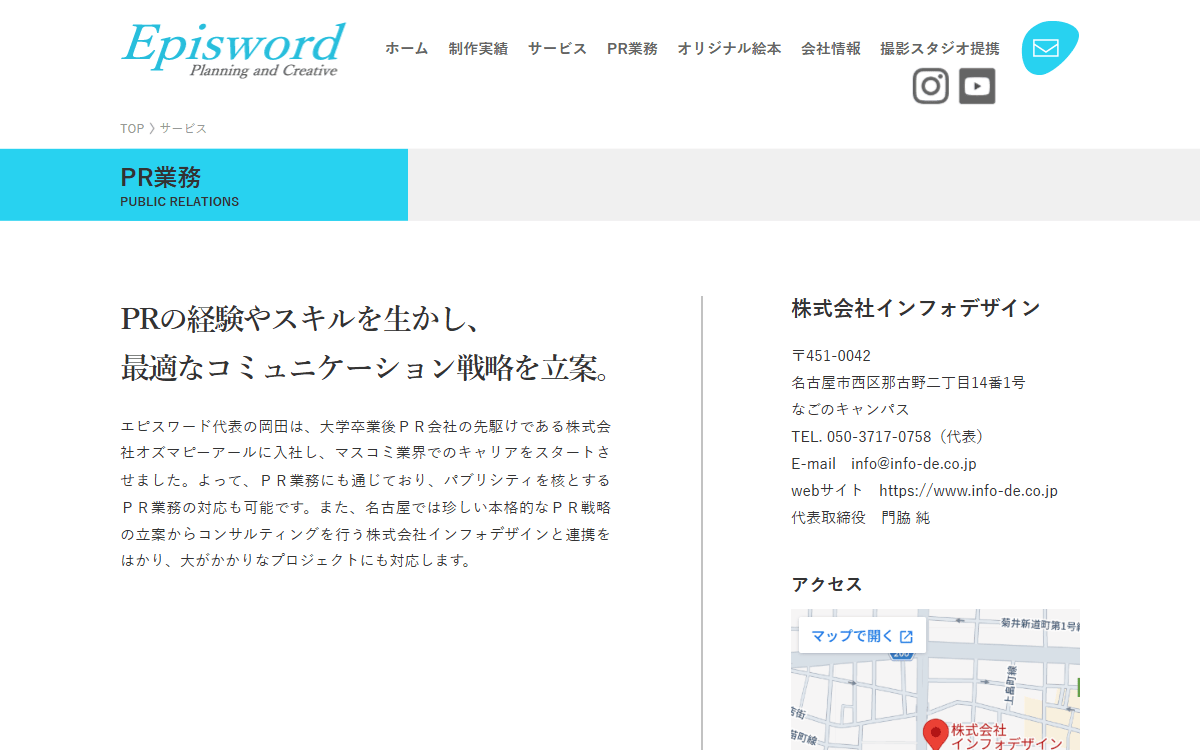The height and width of the screenshot is (750, 1200).
Task: Click the map label 株式会社インフォデザイン
Action: click(x=1006, y=737)
